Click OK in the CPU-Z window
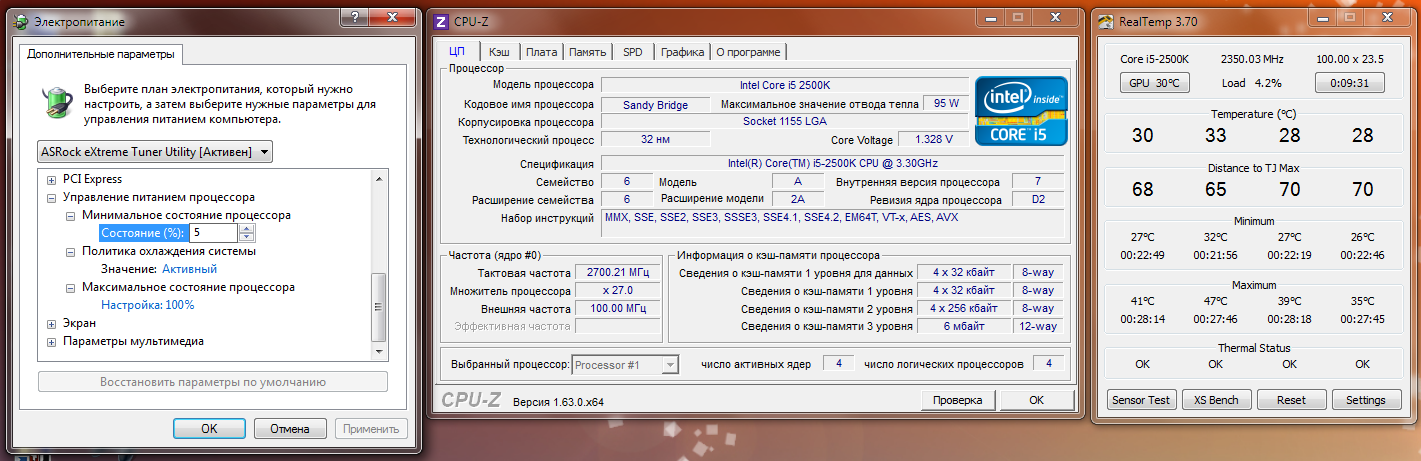This screenshot has height=461, width=1421. click(1036, 400)
